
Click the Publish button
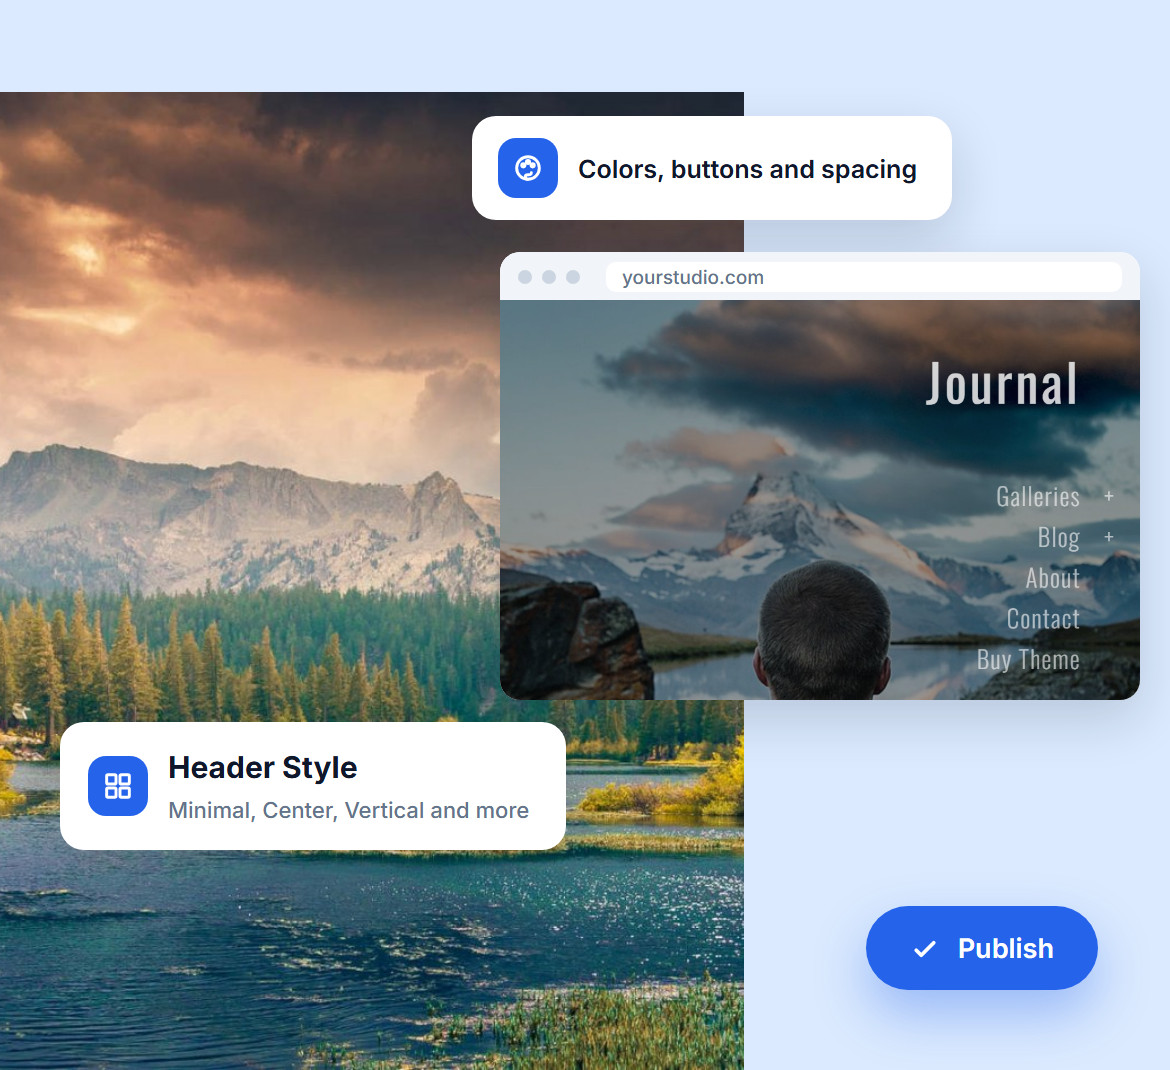981,948
